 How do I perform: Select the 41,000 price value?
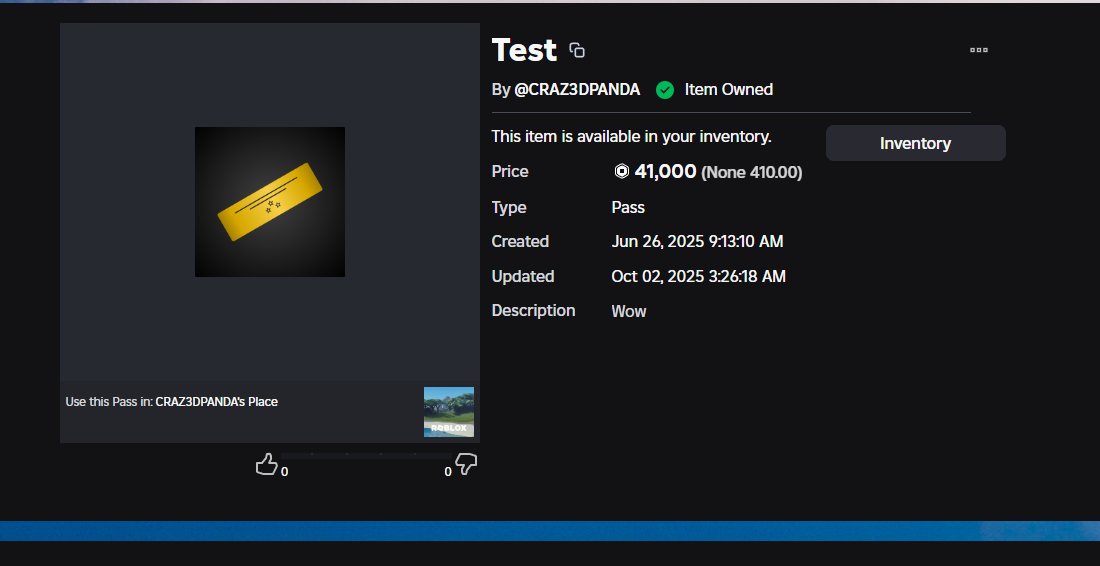point(665,171)
